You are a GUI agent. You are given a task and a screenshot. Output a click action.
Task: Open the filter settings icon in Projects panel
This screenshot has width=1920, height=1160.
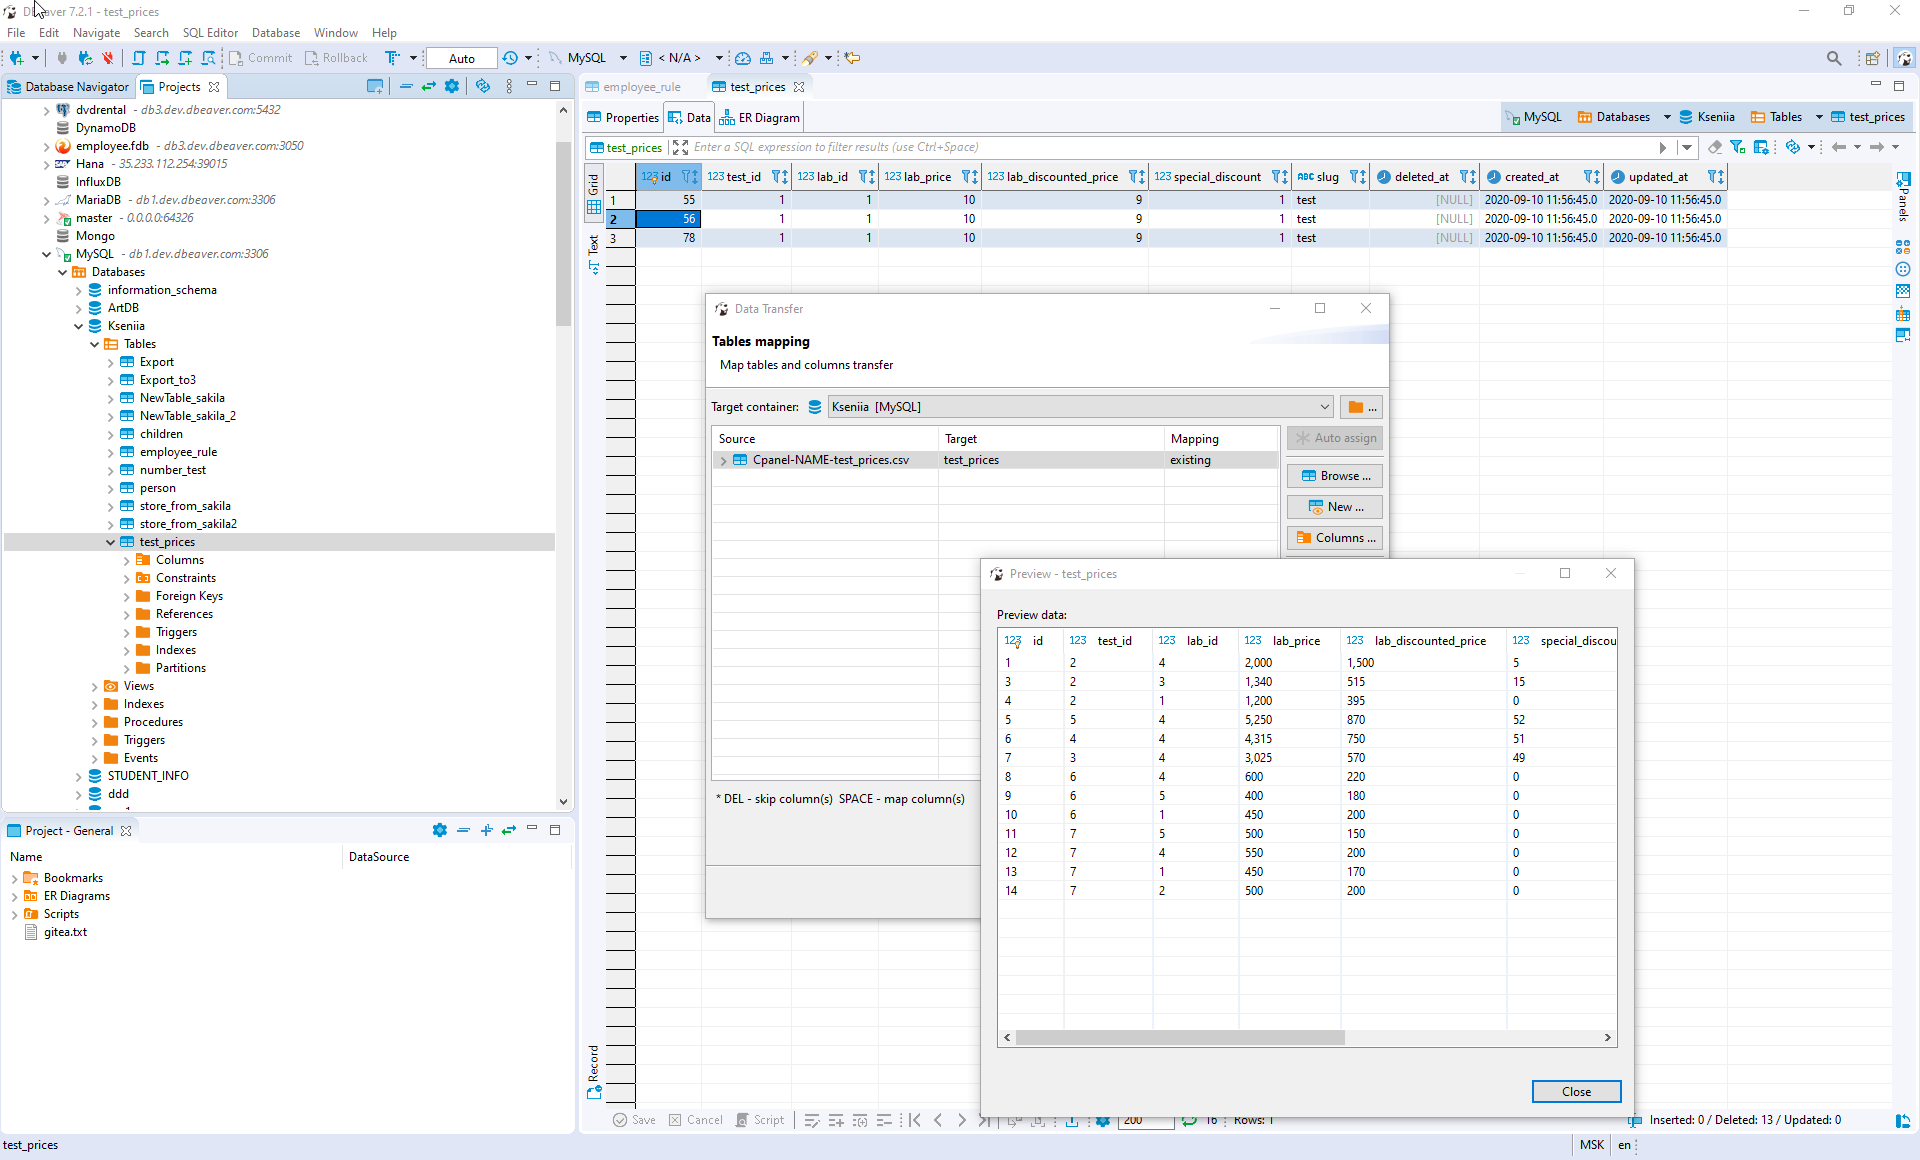pyautogui.click(x=453, y=86)
